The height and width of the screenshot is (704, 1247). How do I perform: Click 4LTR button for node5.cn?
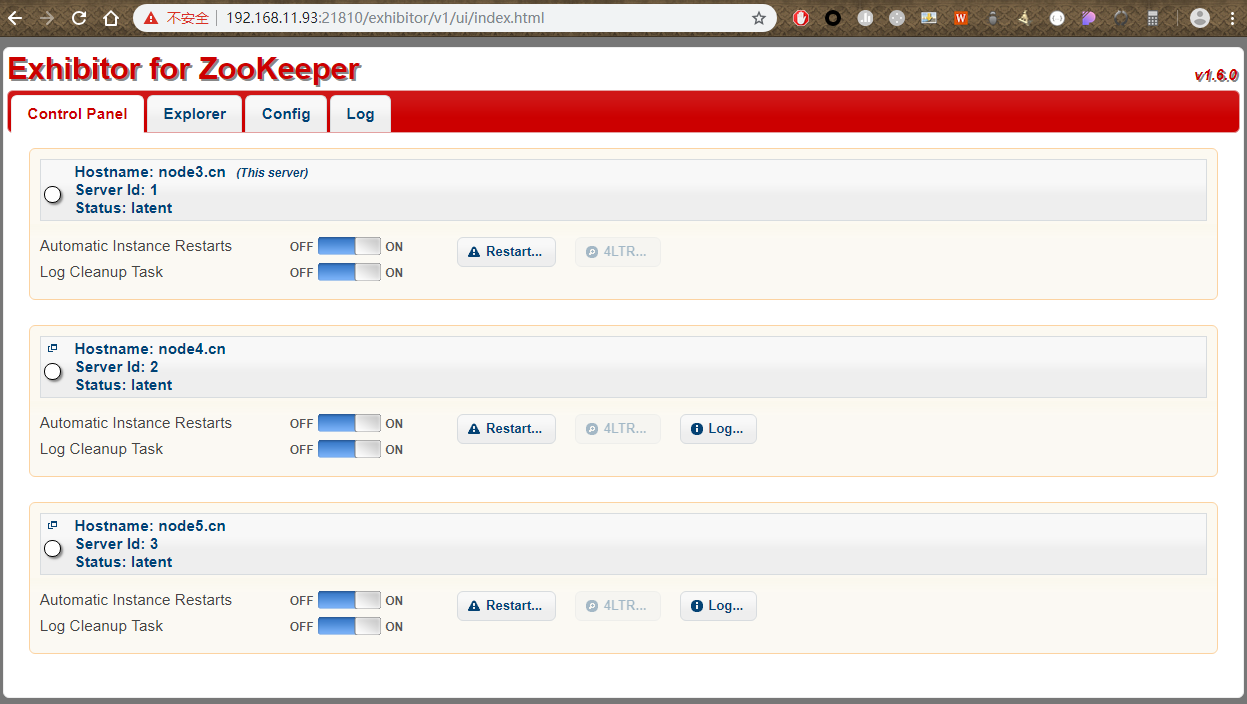617,606
